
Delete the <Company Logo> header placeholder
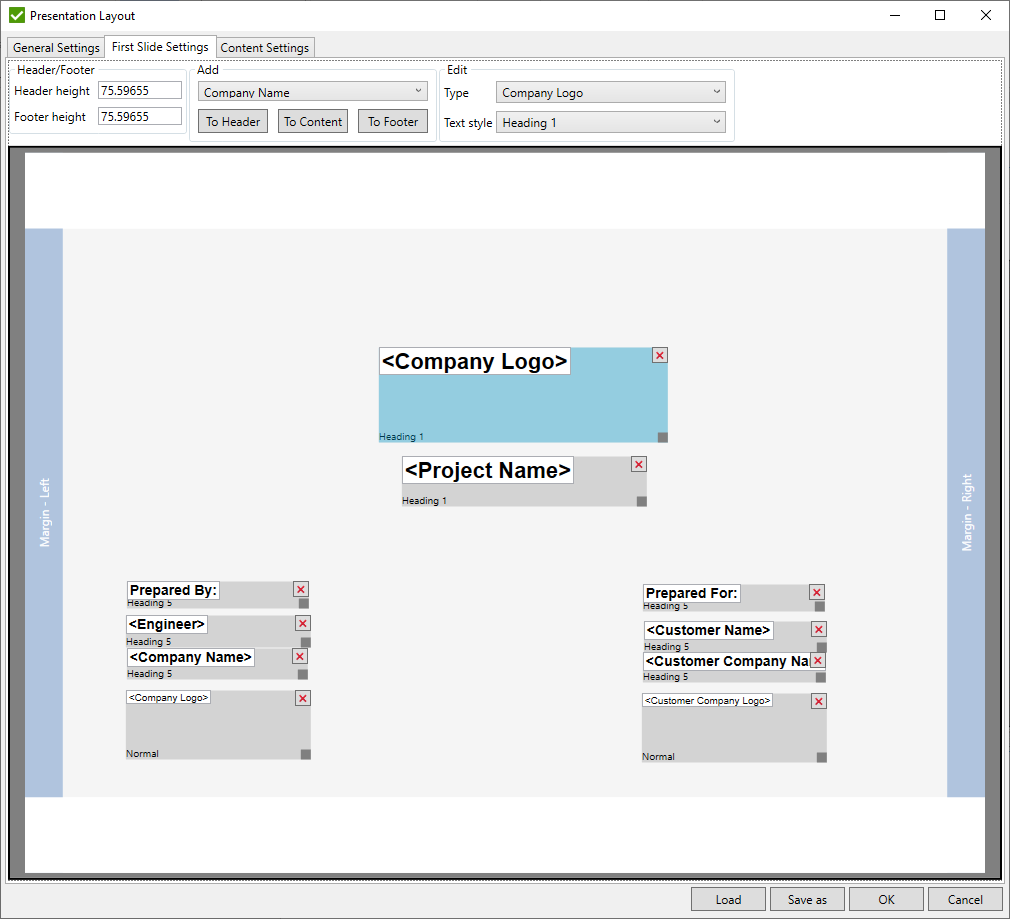click(659, 355)
